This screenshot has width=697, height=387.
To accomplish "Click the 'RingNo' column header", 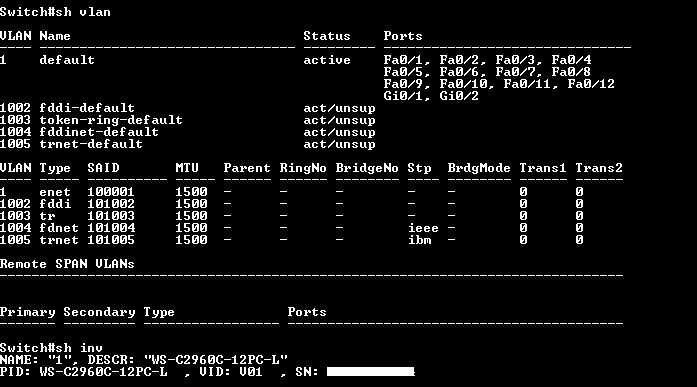I will [303, 168].
